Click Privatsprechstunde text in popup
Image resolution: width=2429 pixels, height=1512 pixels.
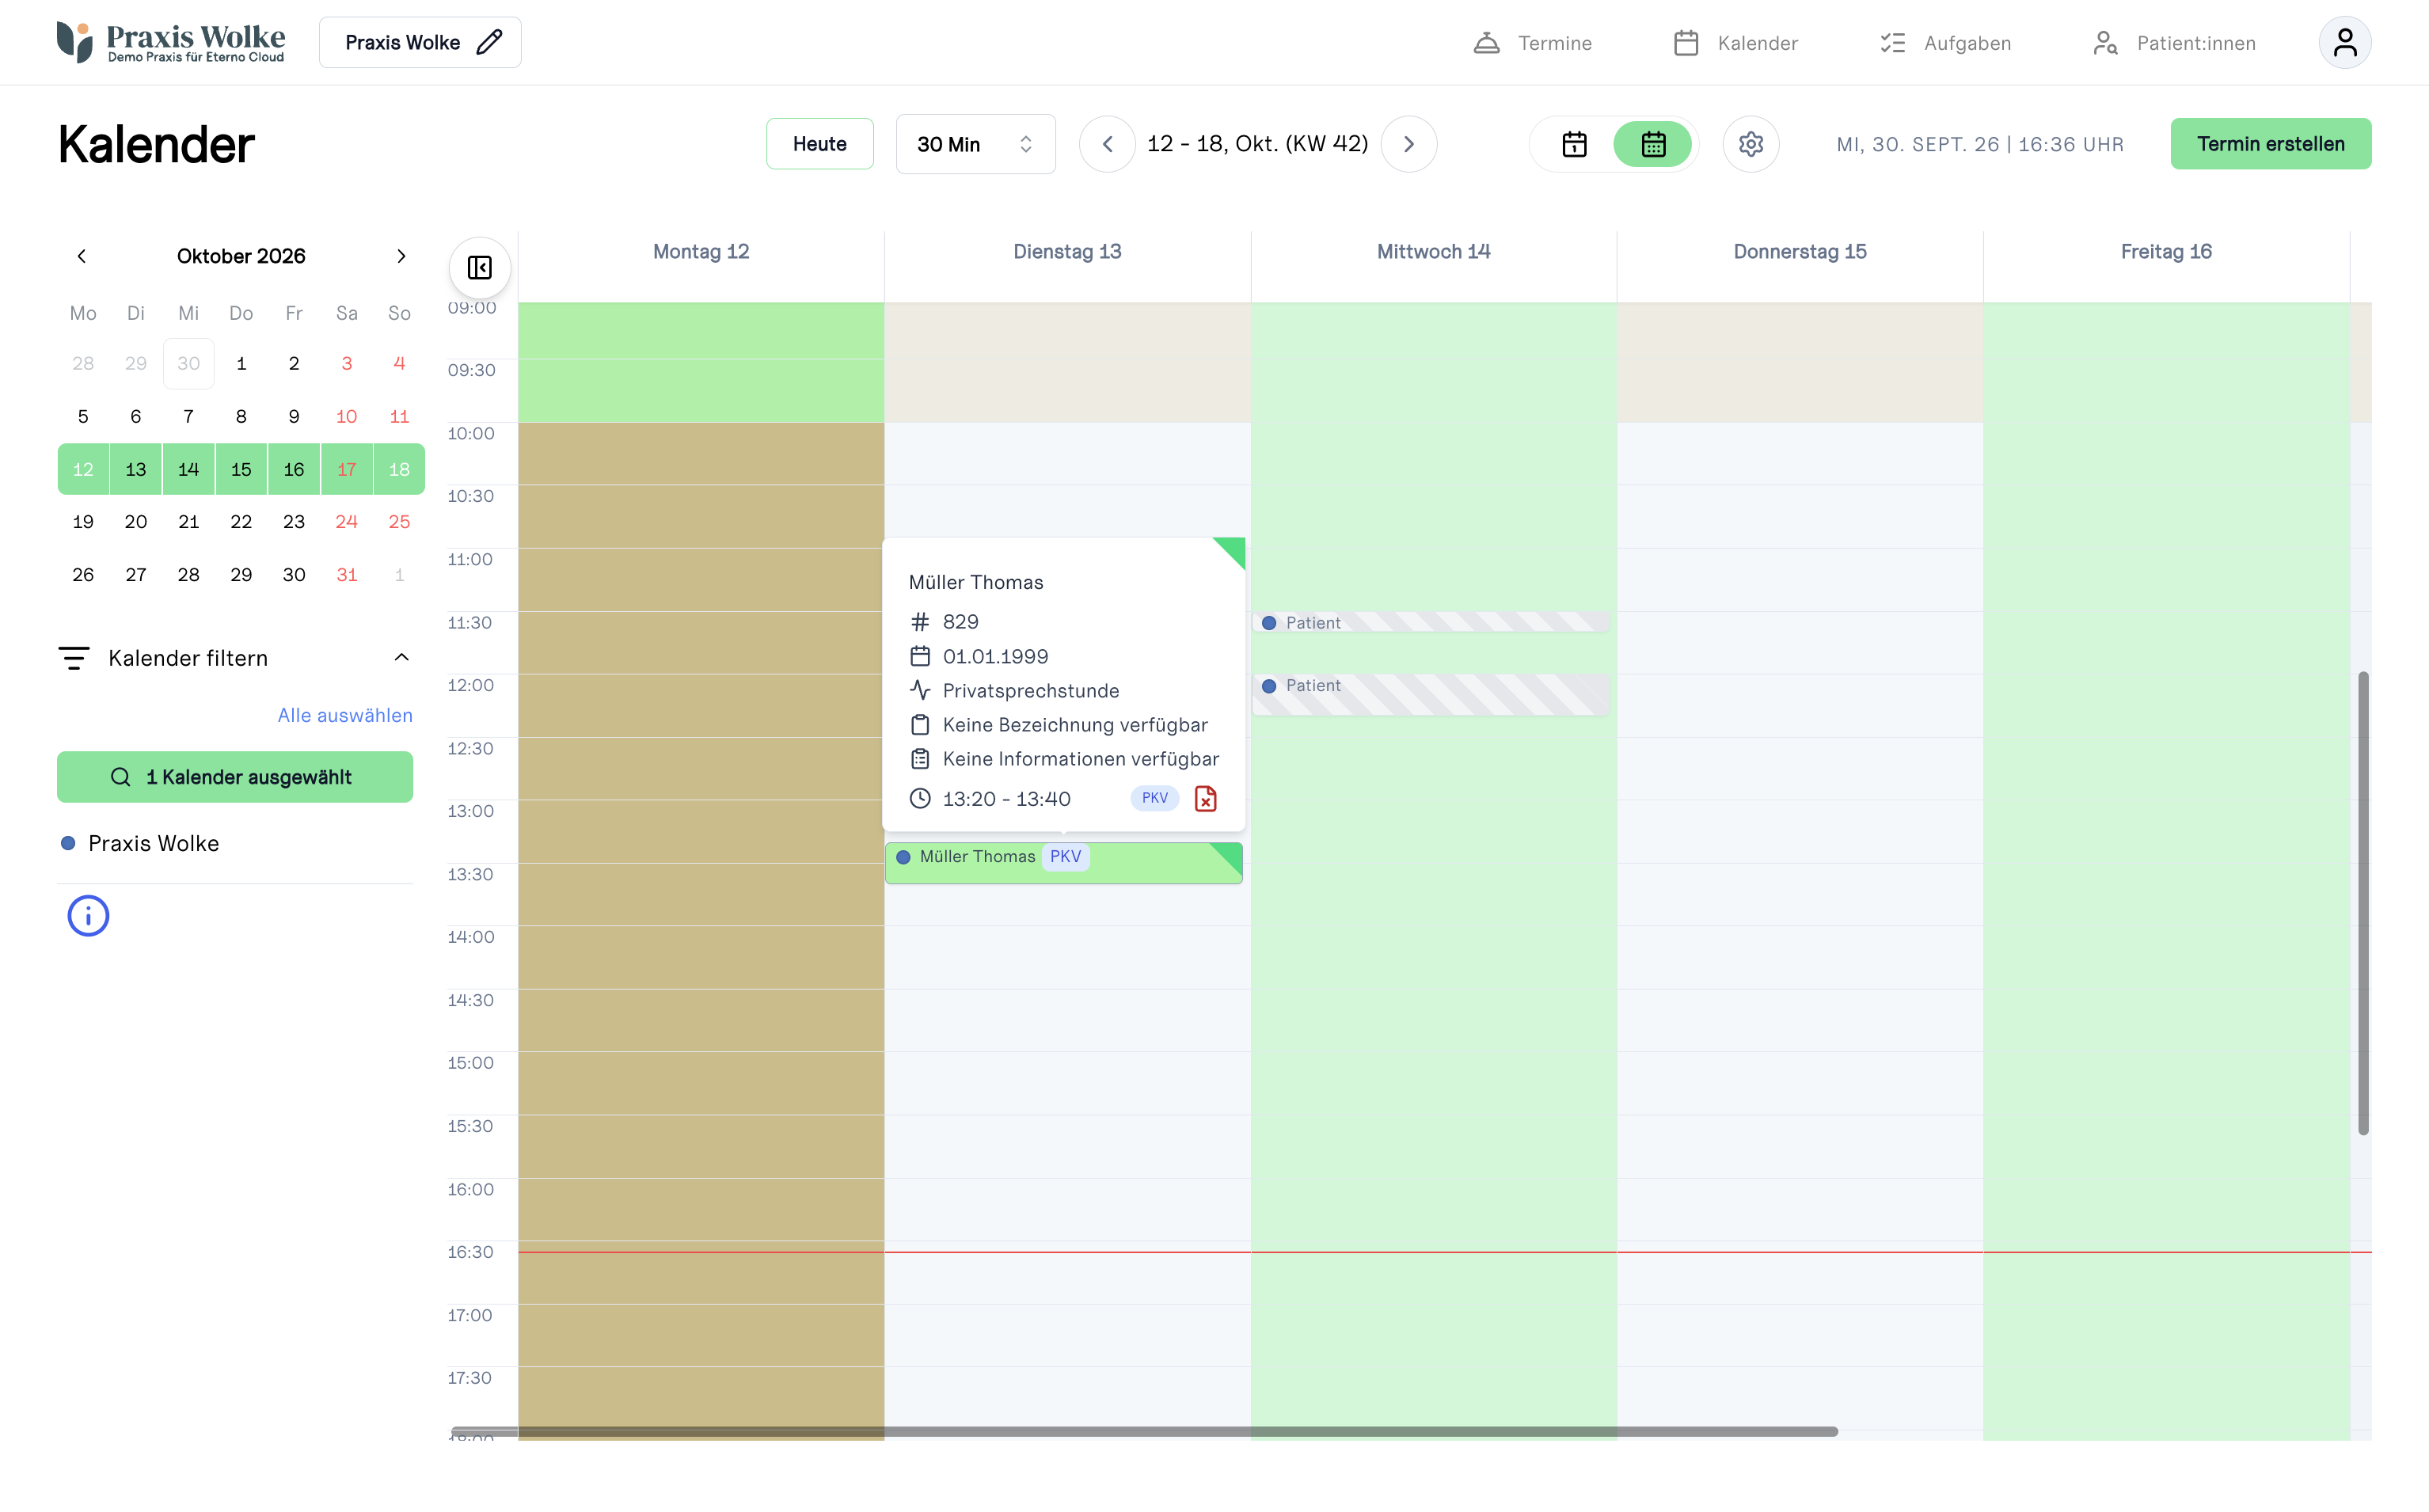click(x=1031, y=691)
